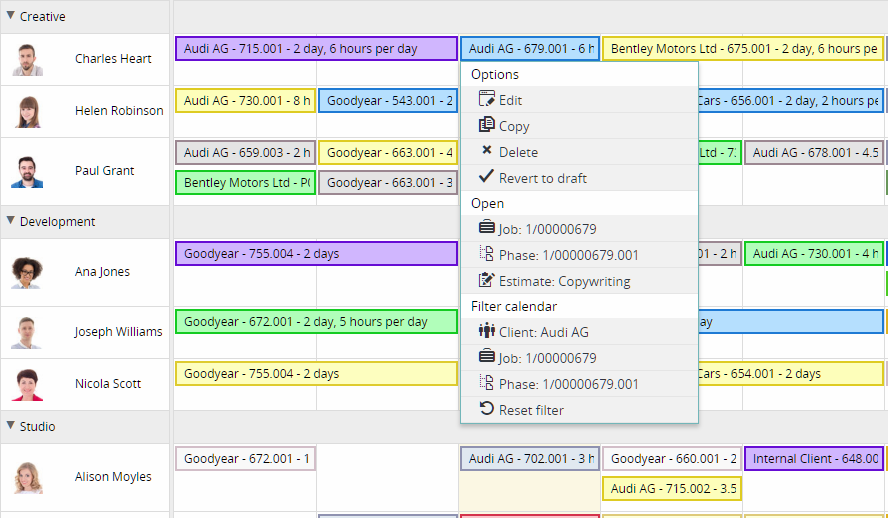The image size is (888, 518).
Task: Click the briefcase icon under Filter calendar
Action: tap(486, 357)
